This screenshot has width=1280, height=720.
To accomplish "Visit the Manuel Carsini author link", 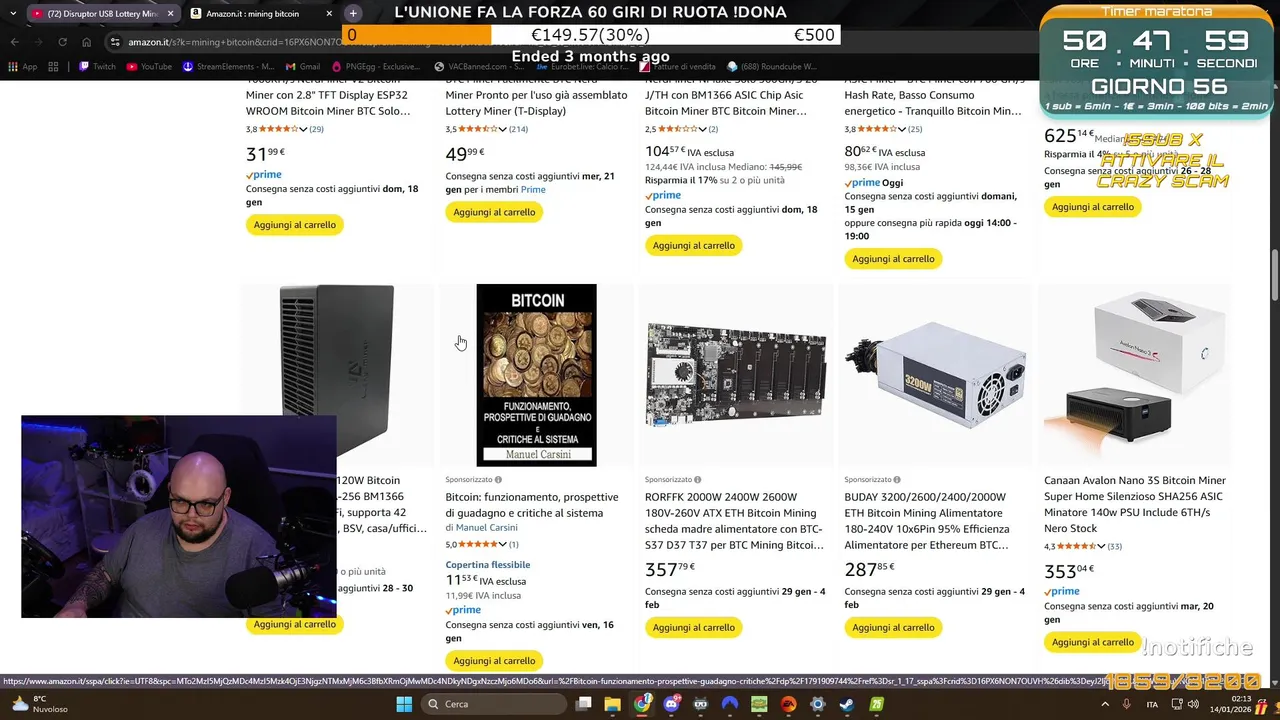I will click(487, 528).
